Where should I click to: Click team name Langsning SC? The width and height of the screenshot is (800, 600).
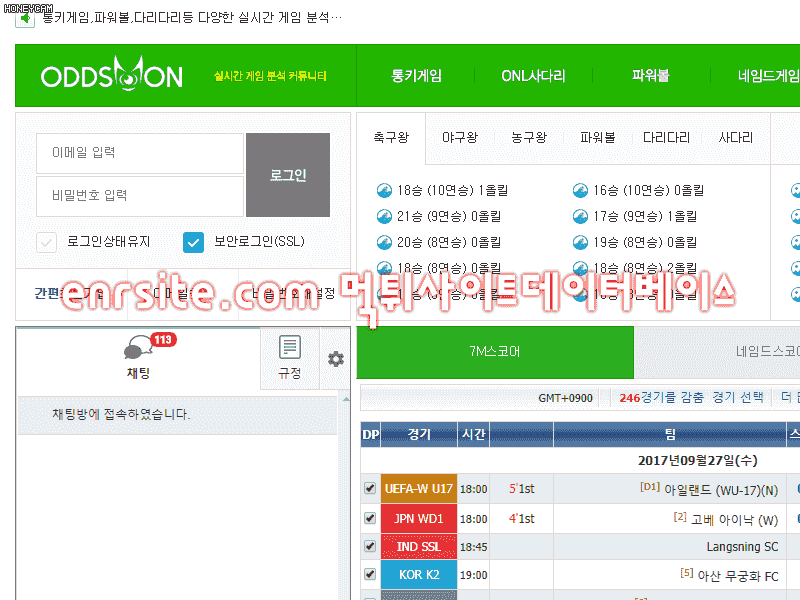742,547
